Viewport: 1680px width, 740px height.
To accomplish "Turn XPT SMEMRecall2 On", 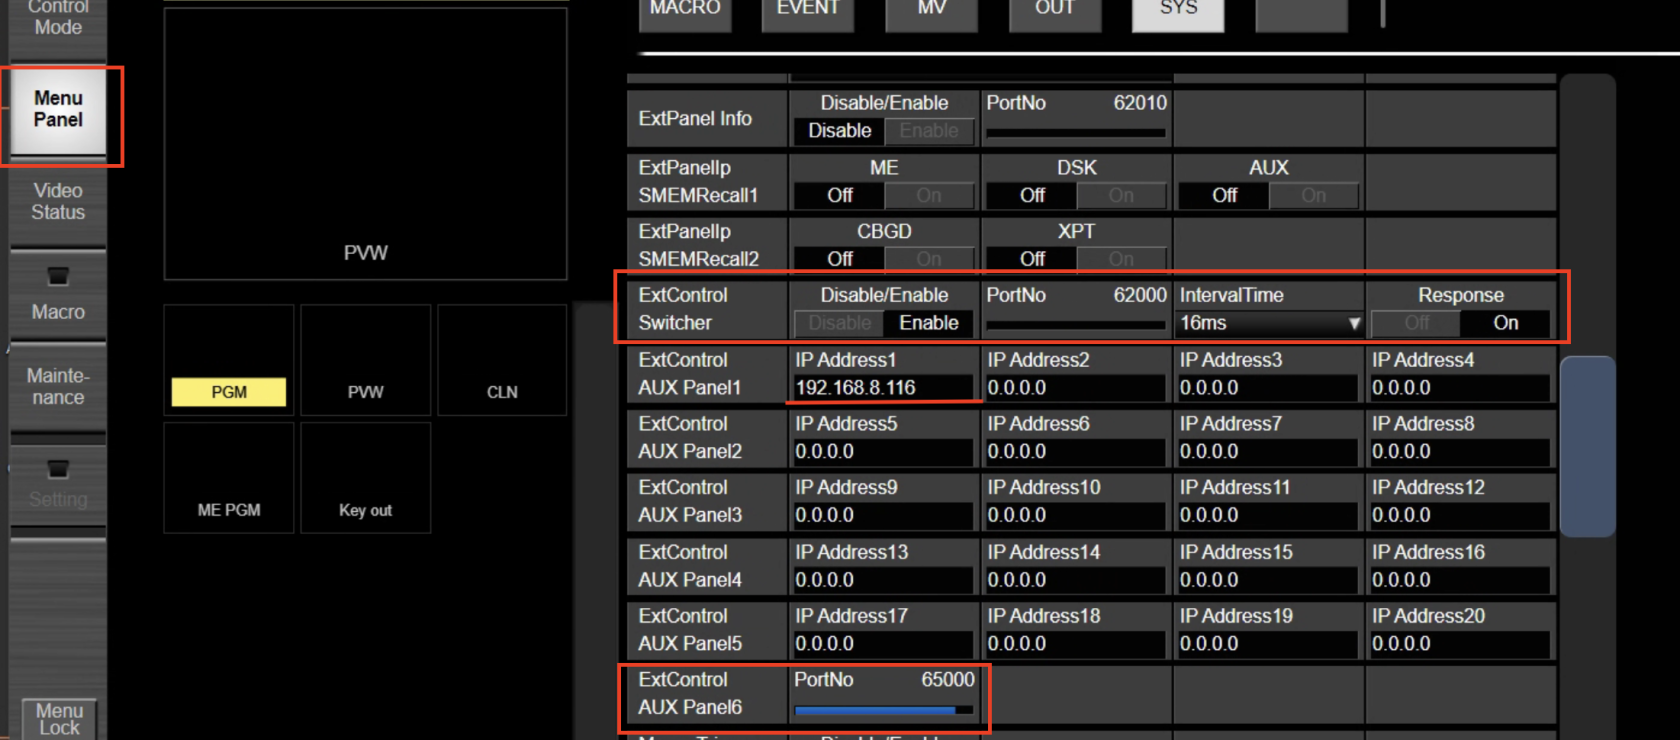I will tap(1121, 259).
